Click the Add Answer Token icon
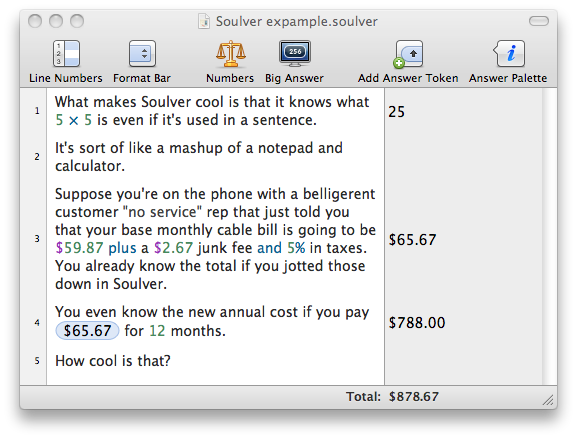The image size is (577, 439). [408, 54]
